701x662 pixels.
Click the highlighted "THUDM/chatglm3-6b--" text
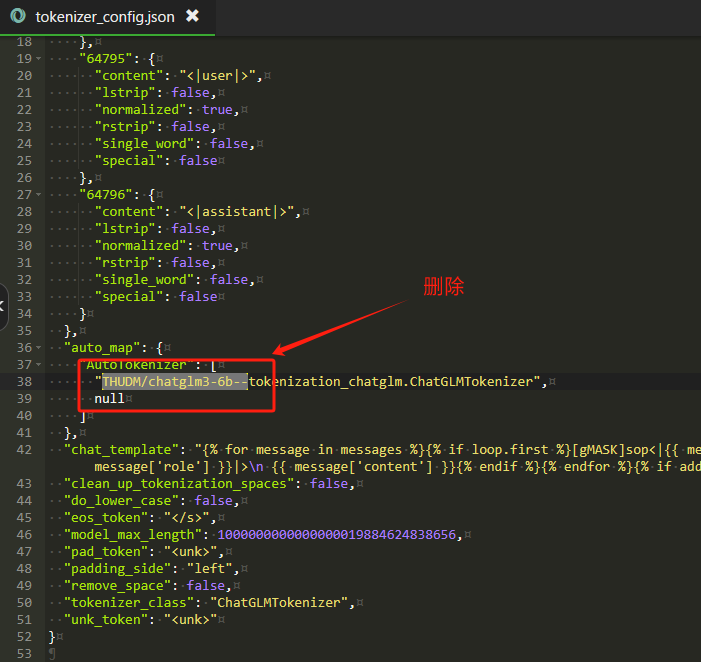(175, 382)
